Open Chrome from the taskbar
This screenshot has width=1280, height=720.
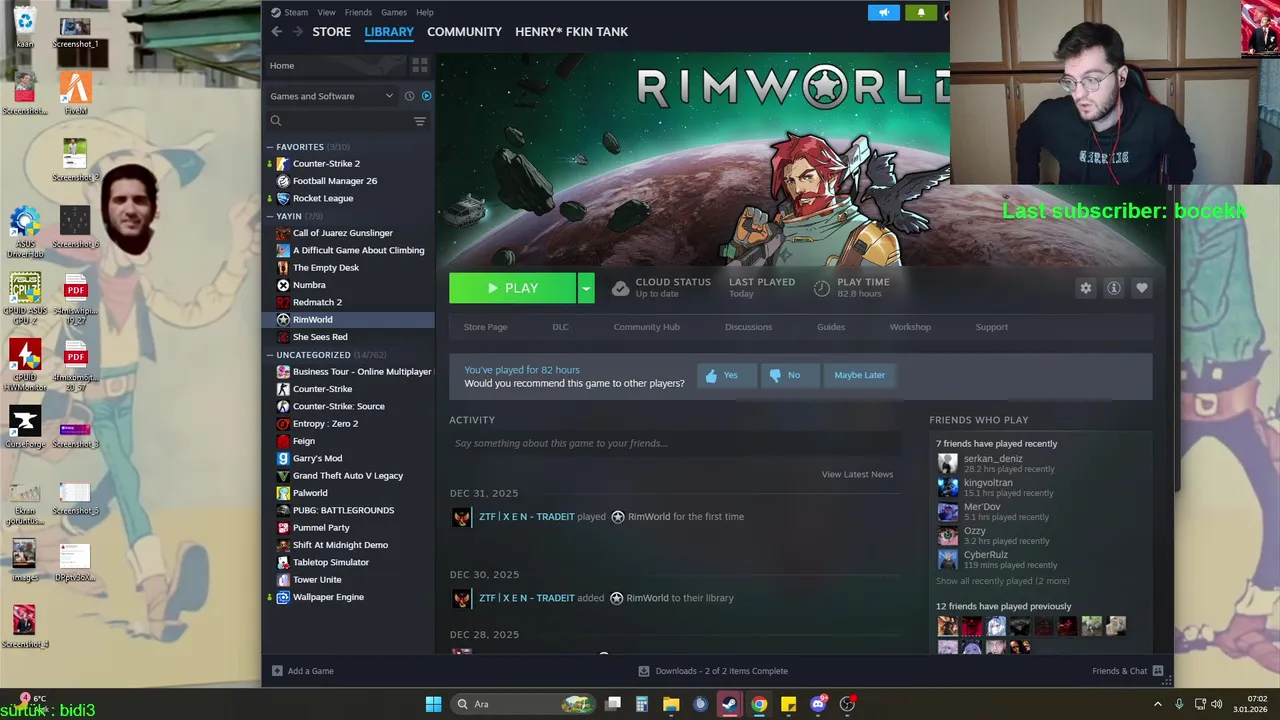click(x=759, y=704)
